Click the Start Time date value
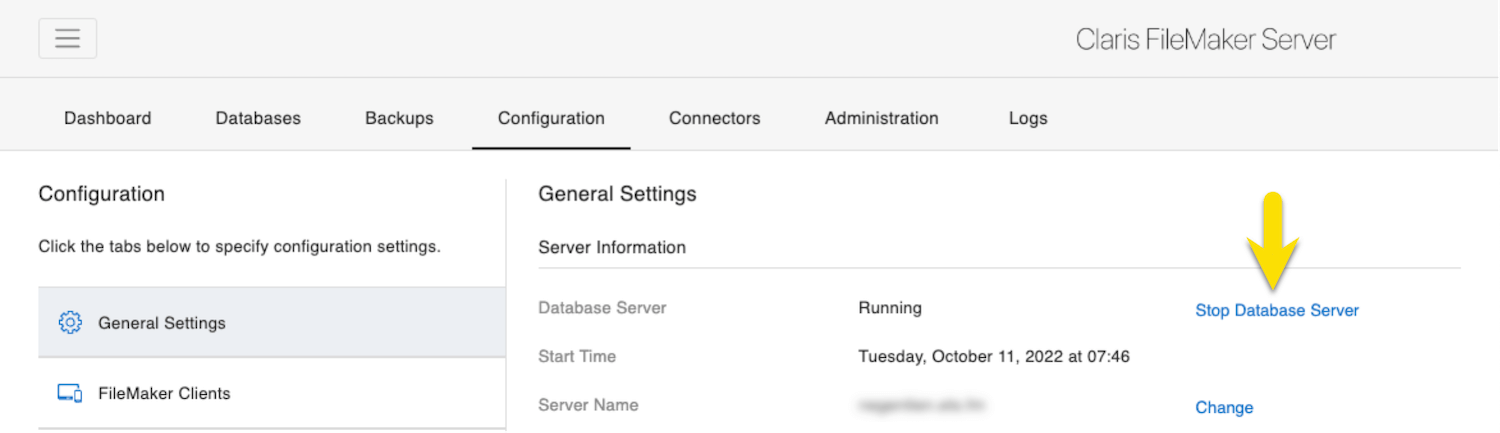 tap(994, 356)
